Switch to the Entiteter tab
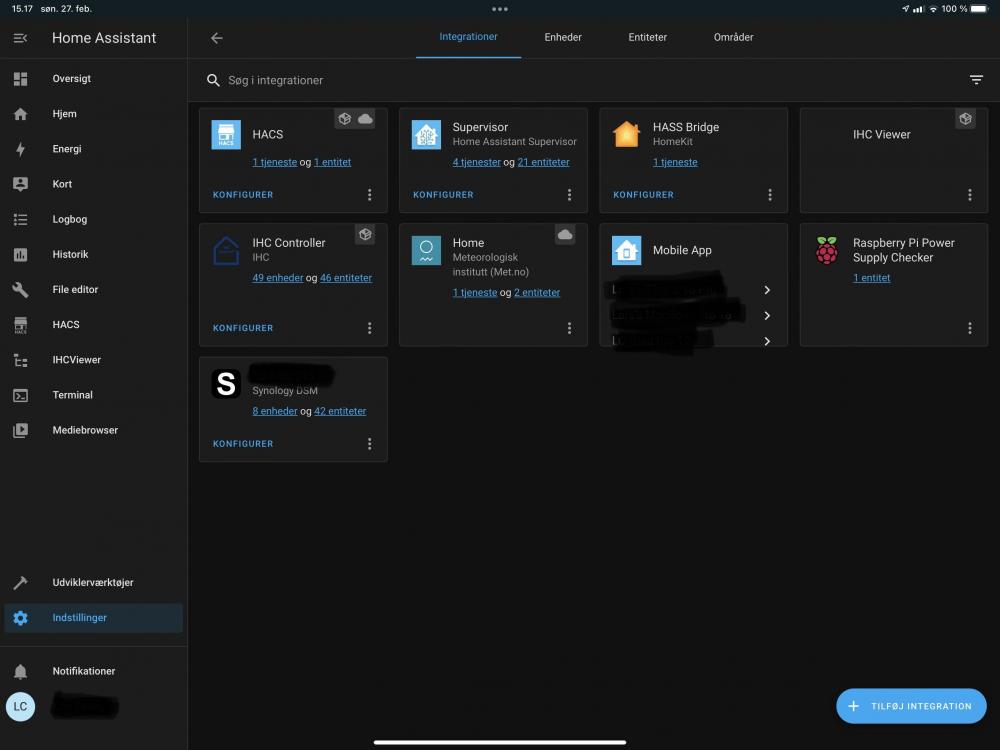The image size is (1000, 750). 647,37
